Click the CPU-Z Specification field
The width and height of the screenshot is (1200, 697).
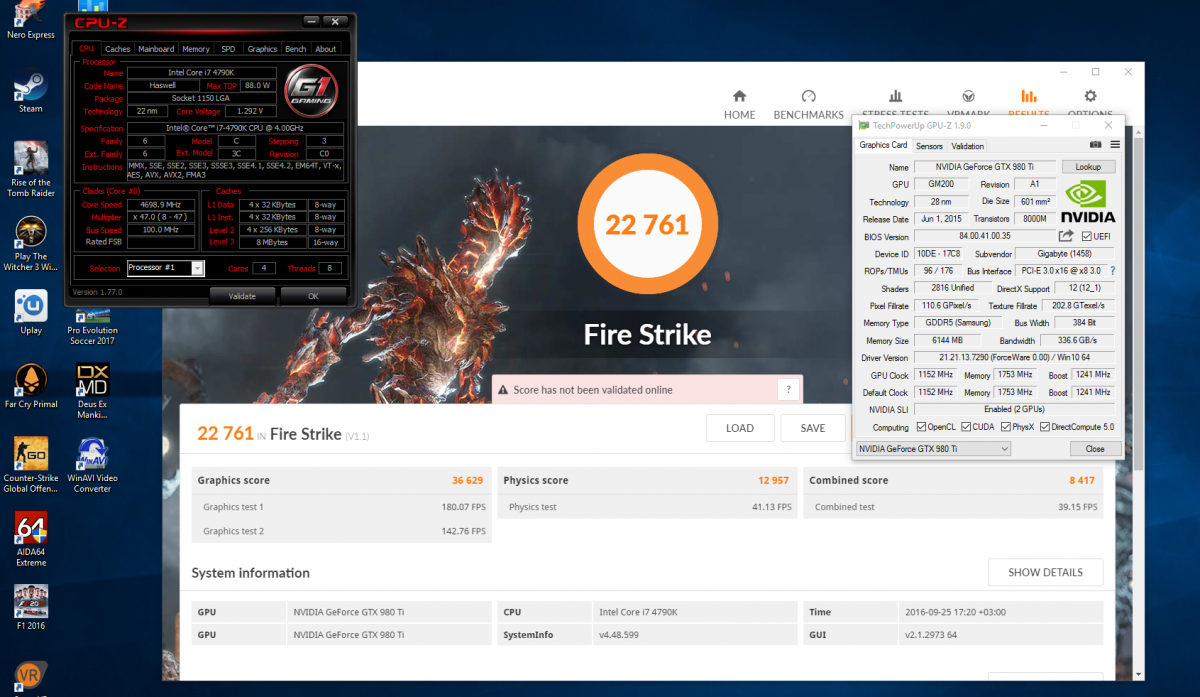(235, 128)
